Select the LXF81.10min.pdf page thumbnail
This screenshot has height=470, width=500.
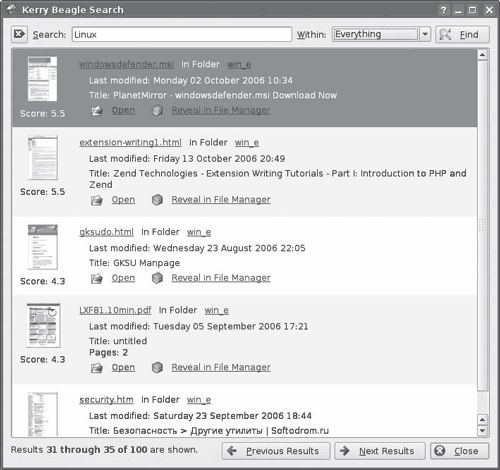click(x=43, y=326)
